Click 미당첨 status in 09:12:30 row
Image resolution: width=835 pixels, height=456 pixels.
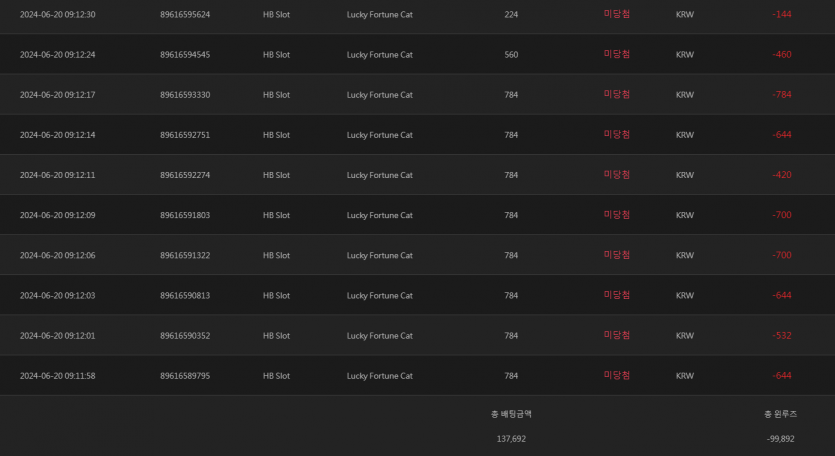click(x=617, y=14)
